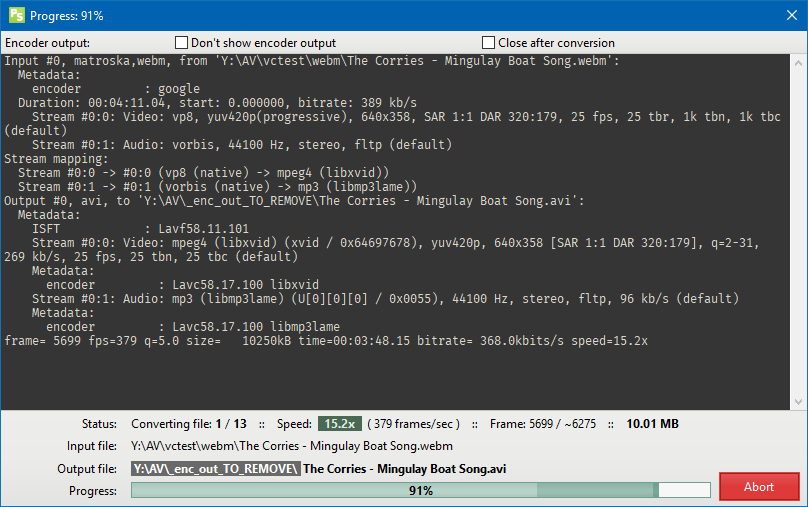Click the "Encoder output:" label

point(47,43)
